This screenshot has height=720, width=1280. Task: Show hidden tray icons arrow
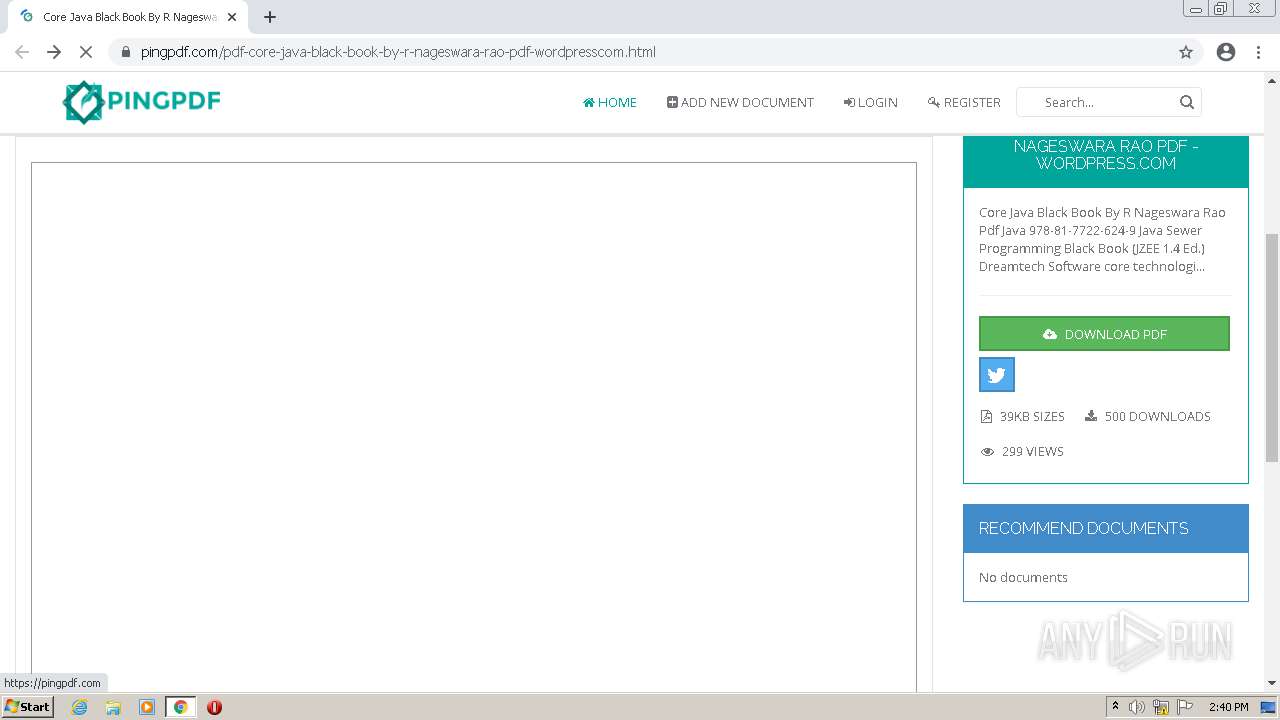[1115, 707]
